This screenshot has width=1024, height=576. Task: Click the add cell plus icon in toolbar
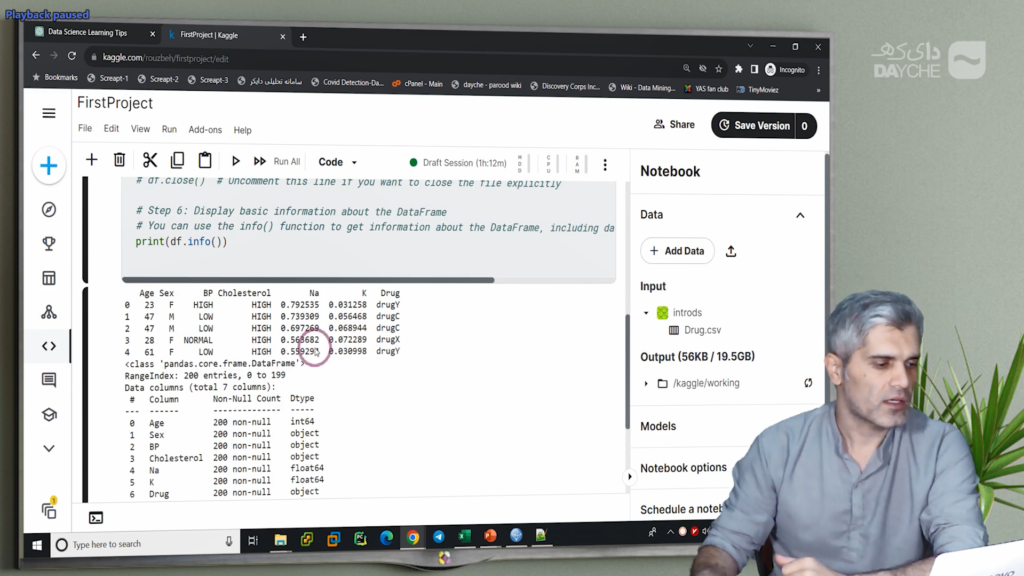click(x=91, y=160)
